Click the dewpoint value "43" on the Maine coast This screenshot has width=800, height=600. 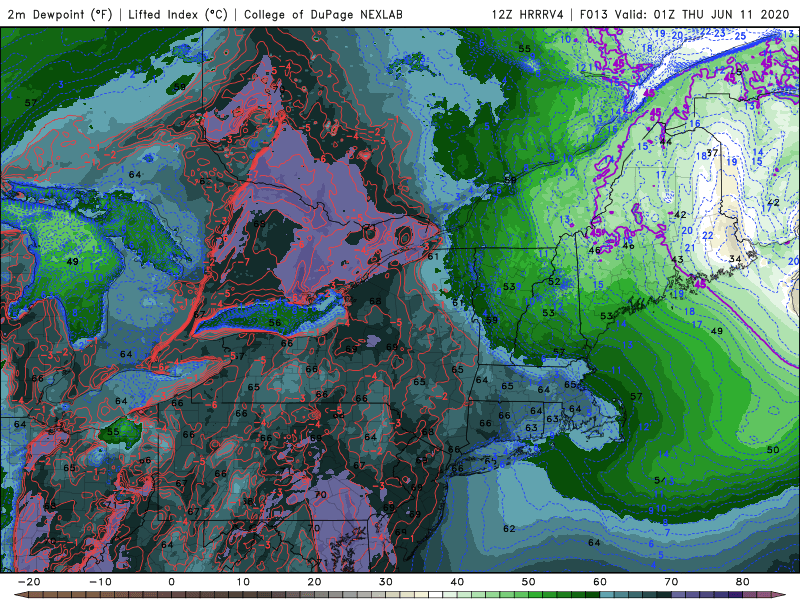[x=677, y=260]
